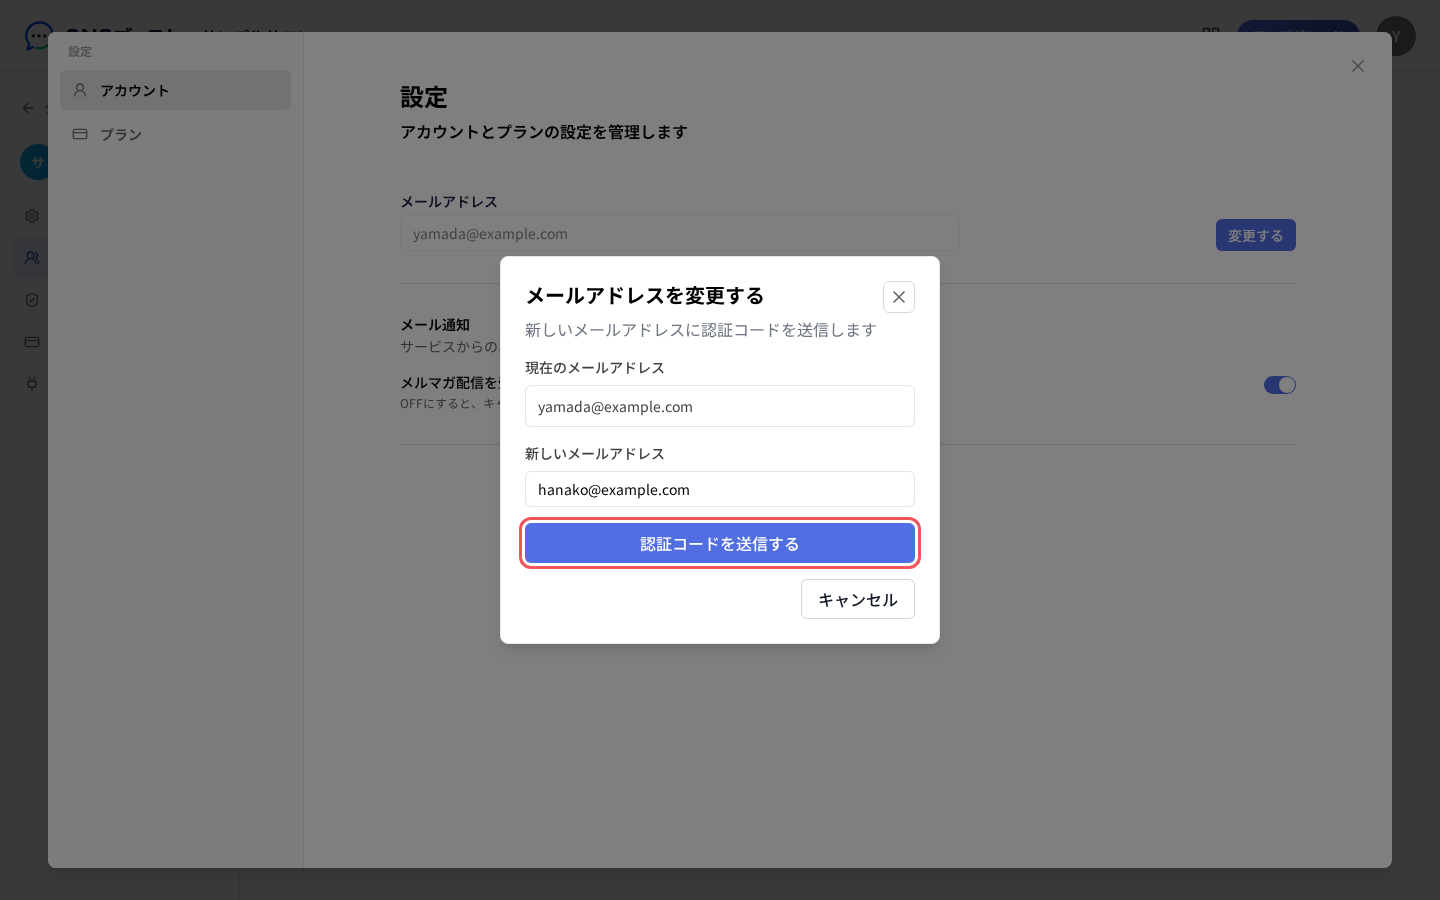Click the キャンセル button
The width and height of the screenshot is (1440, 900).
pos(858,599)
